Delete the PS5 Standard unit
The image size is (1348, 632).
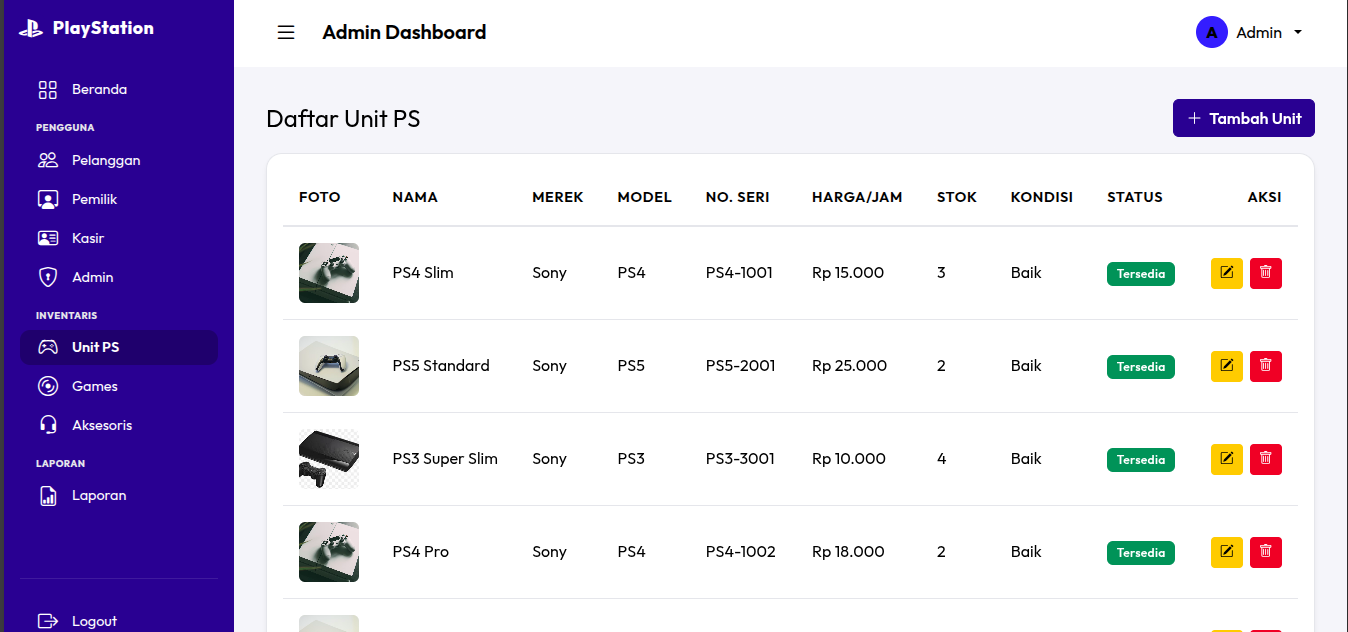[x=1266, y=366]
